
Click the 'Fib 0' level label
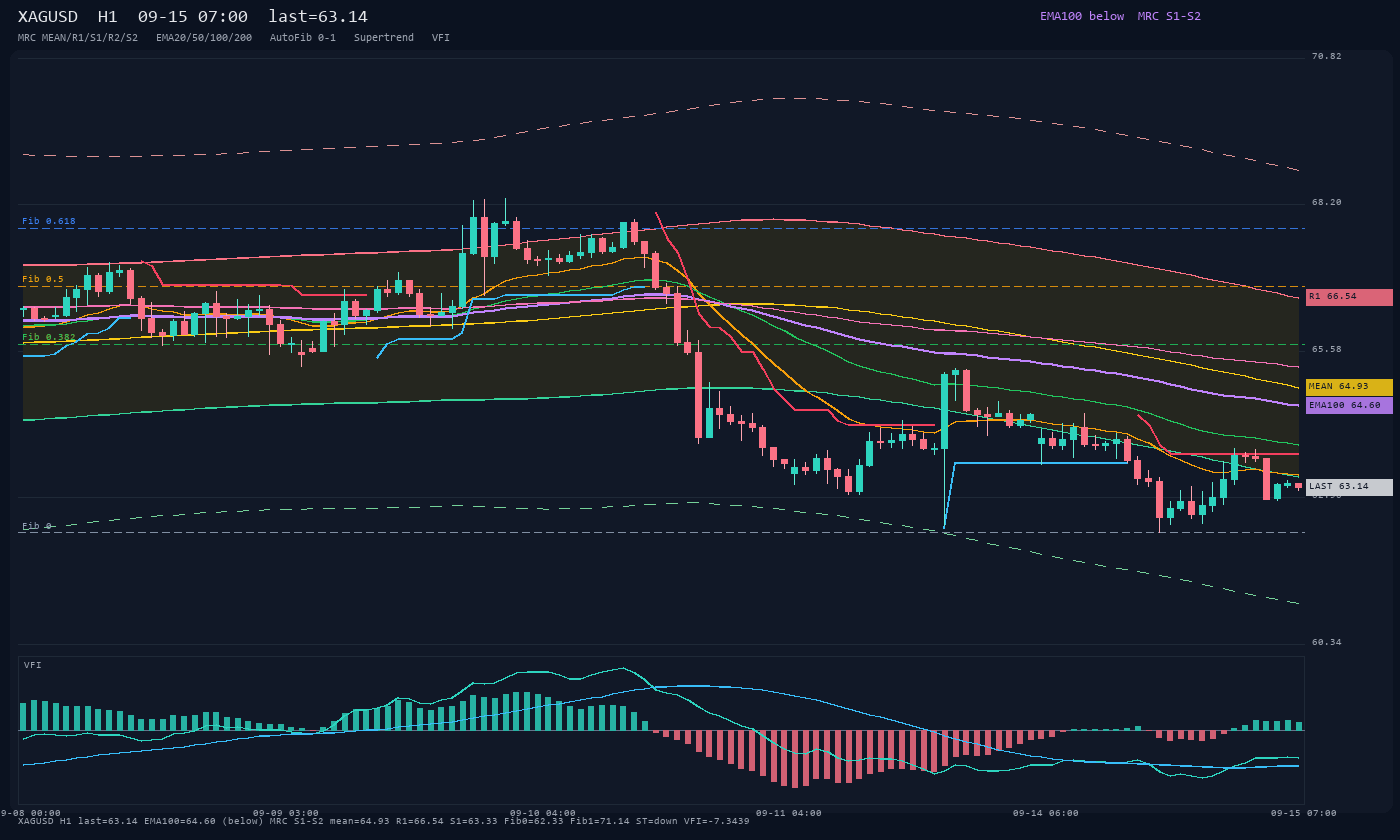37,526
